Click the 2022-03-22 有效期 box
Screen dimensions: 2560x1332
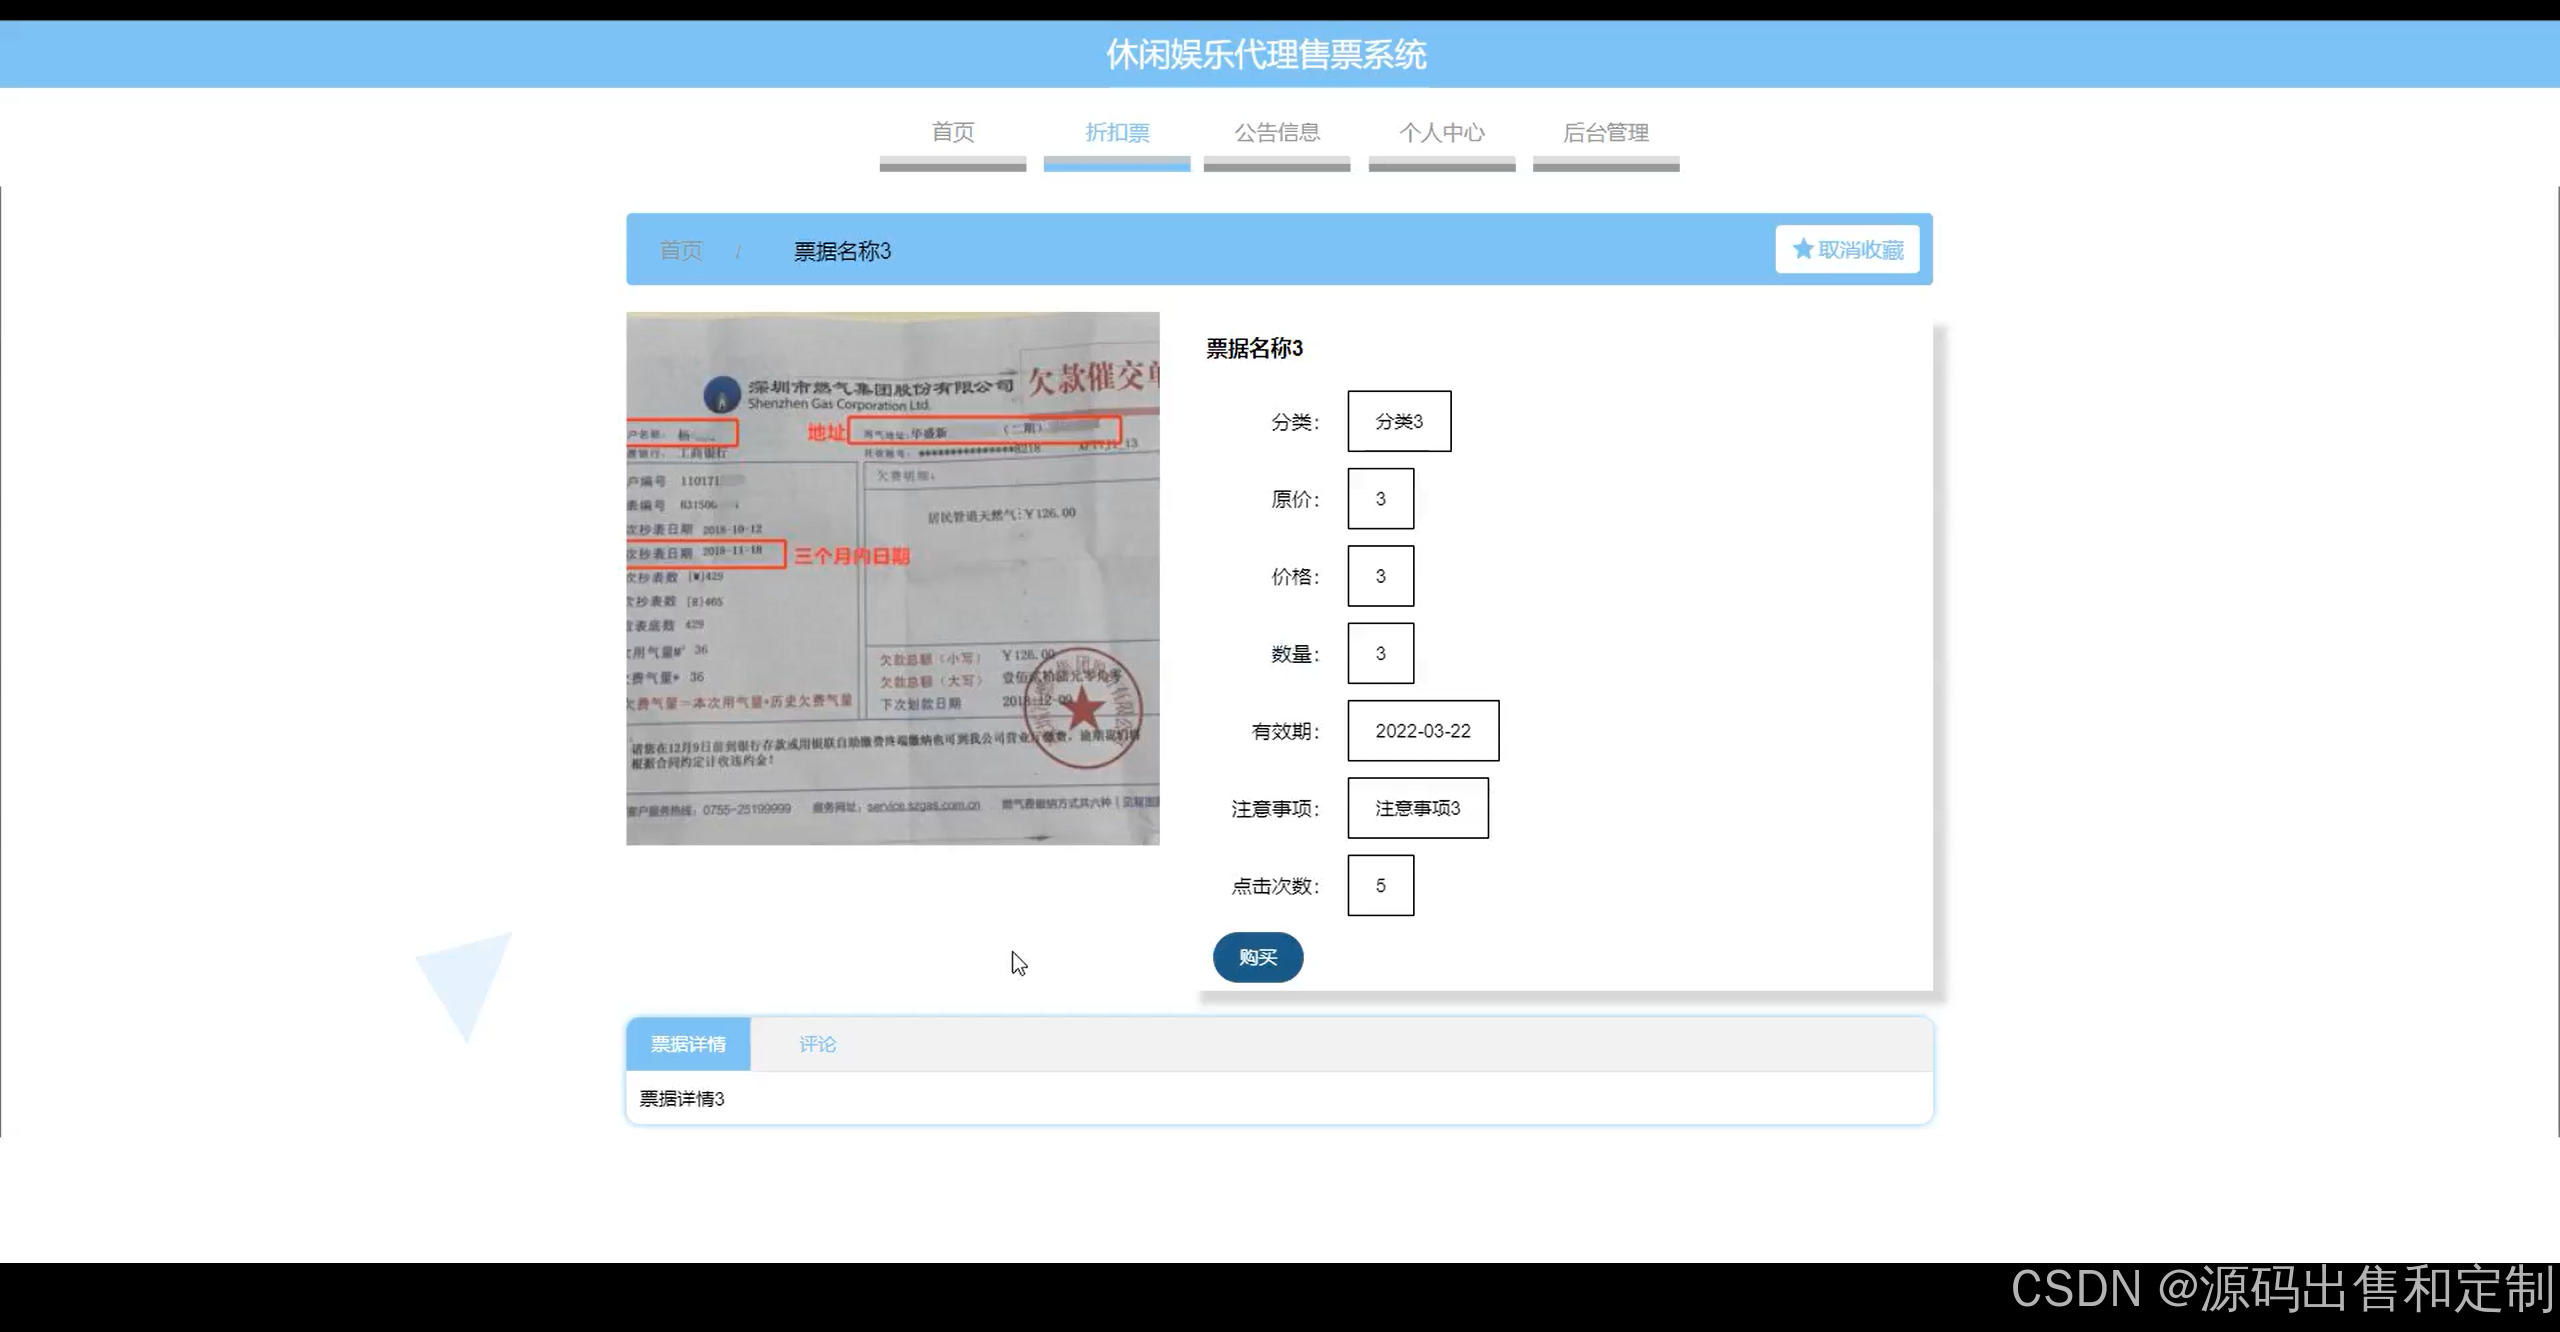(x=1422, y=731)
